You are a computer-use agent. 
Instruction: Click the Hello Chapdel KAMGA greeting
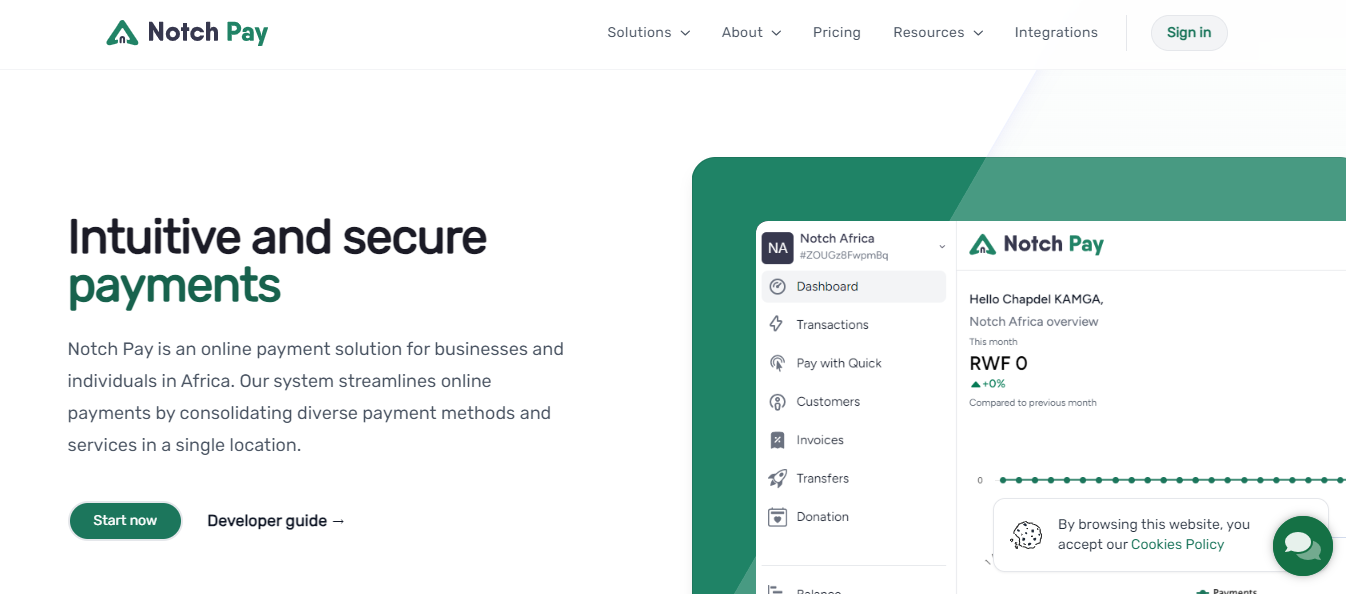coord(1036,299)
